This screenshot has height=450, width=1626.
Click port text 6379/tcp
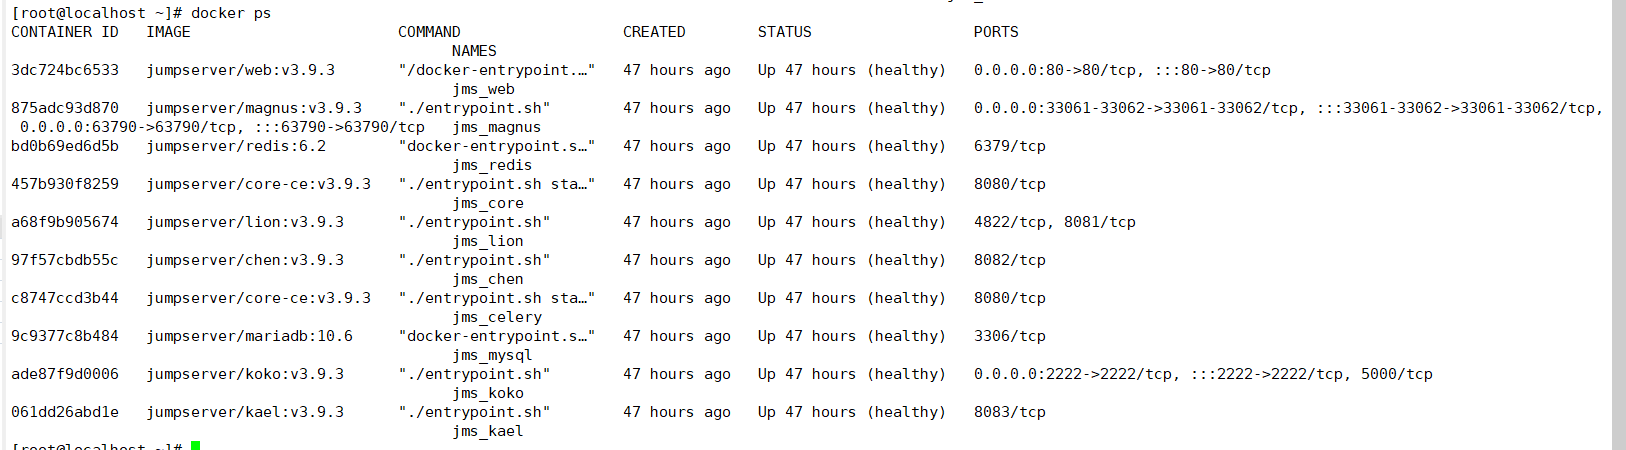coord(1010,146)
